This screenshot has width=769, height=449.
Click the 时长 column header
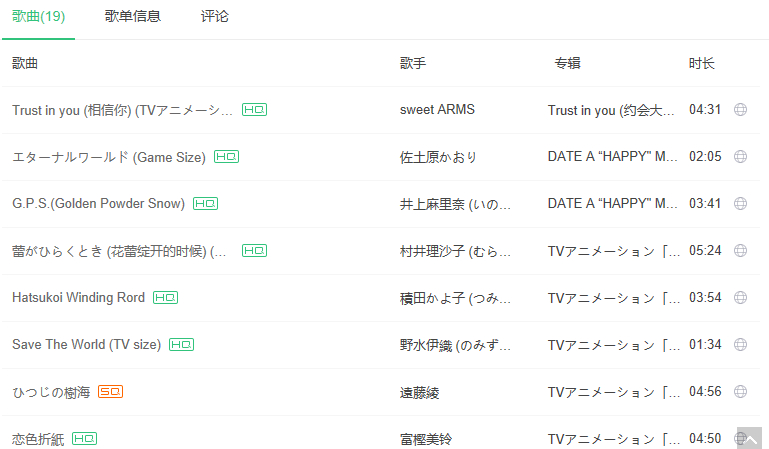(701, 63)
